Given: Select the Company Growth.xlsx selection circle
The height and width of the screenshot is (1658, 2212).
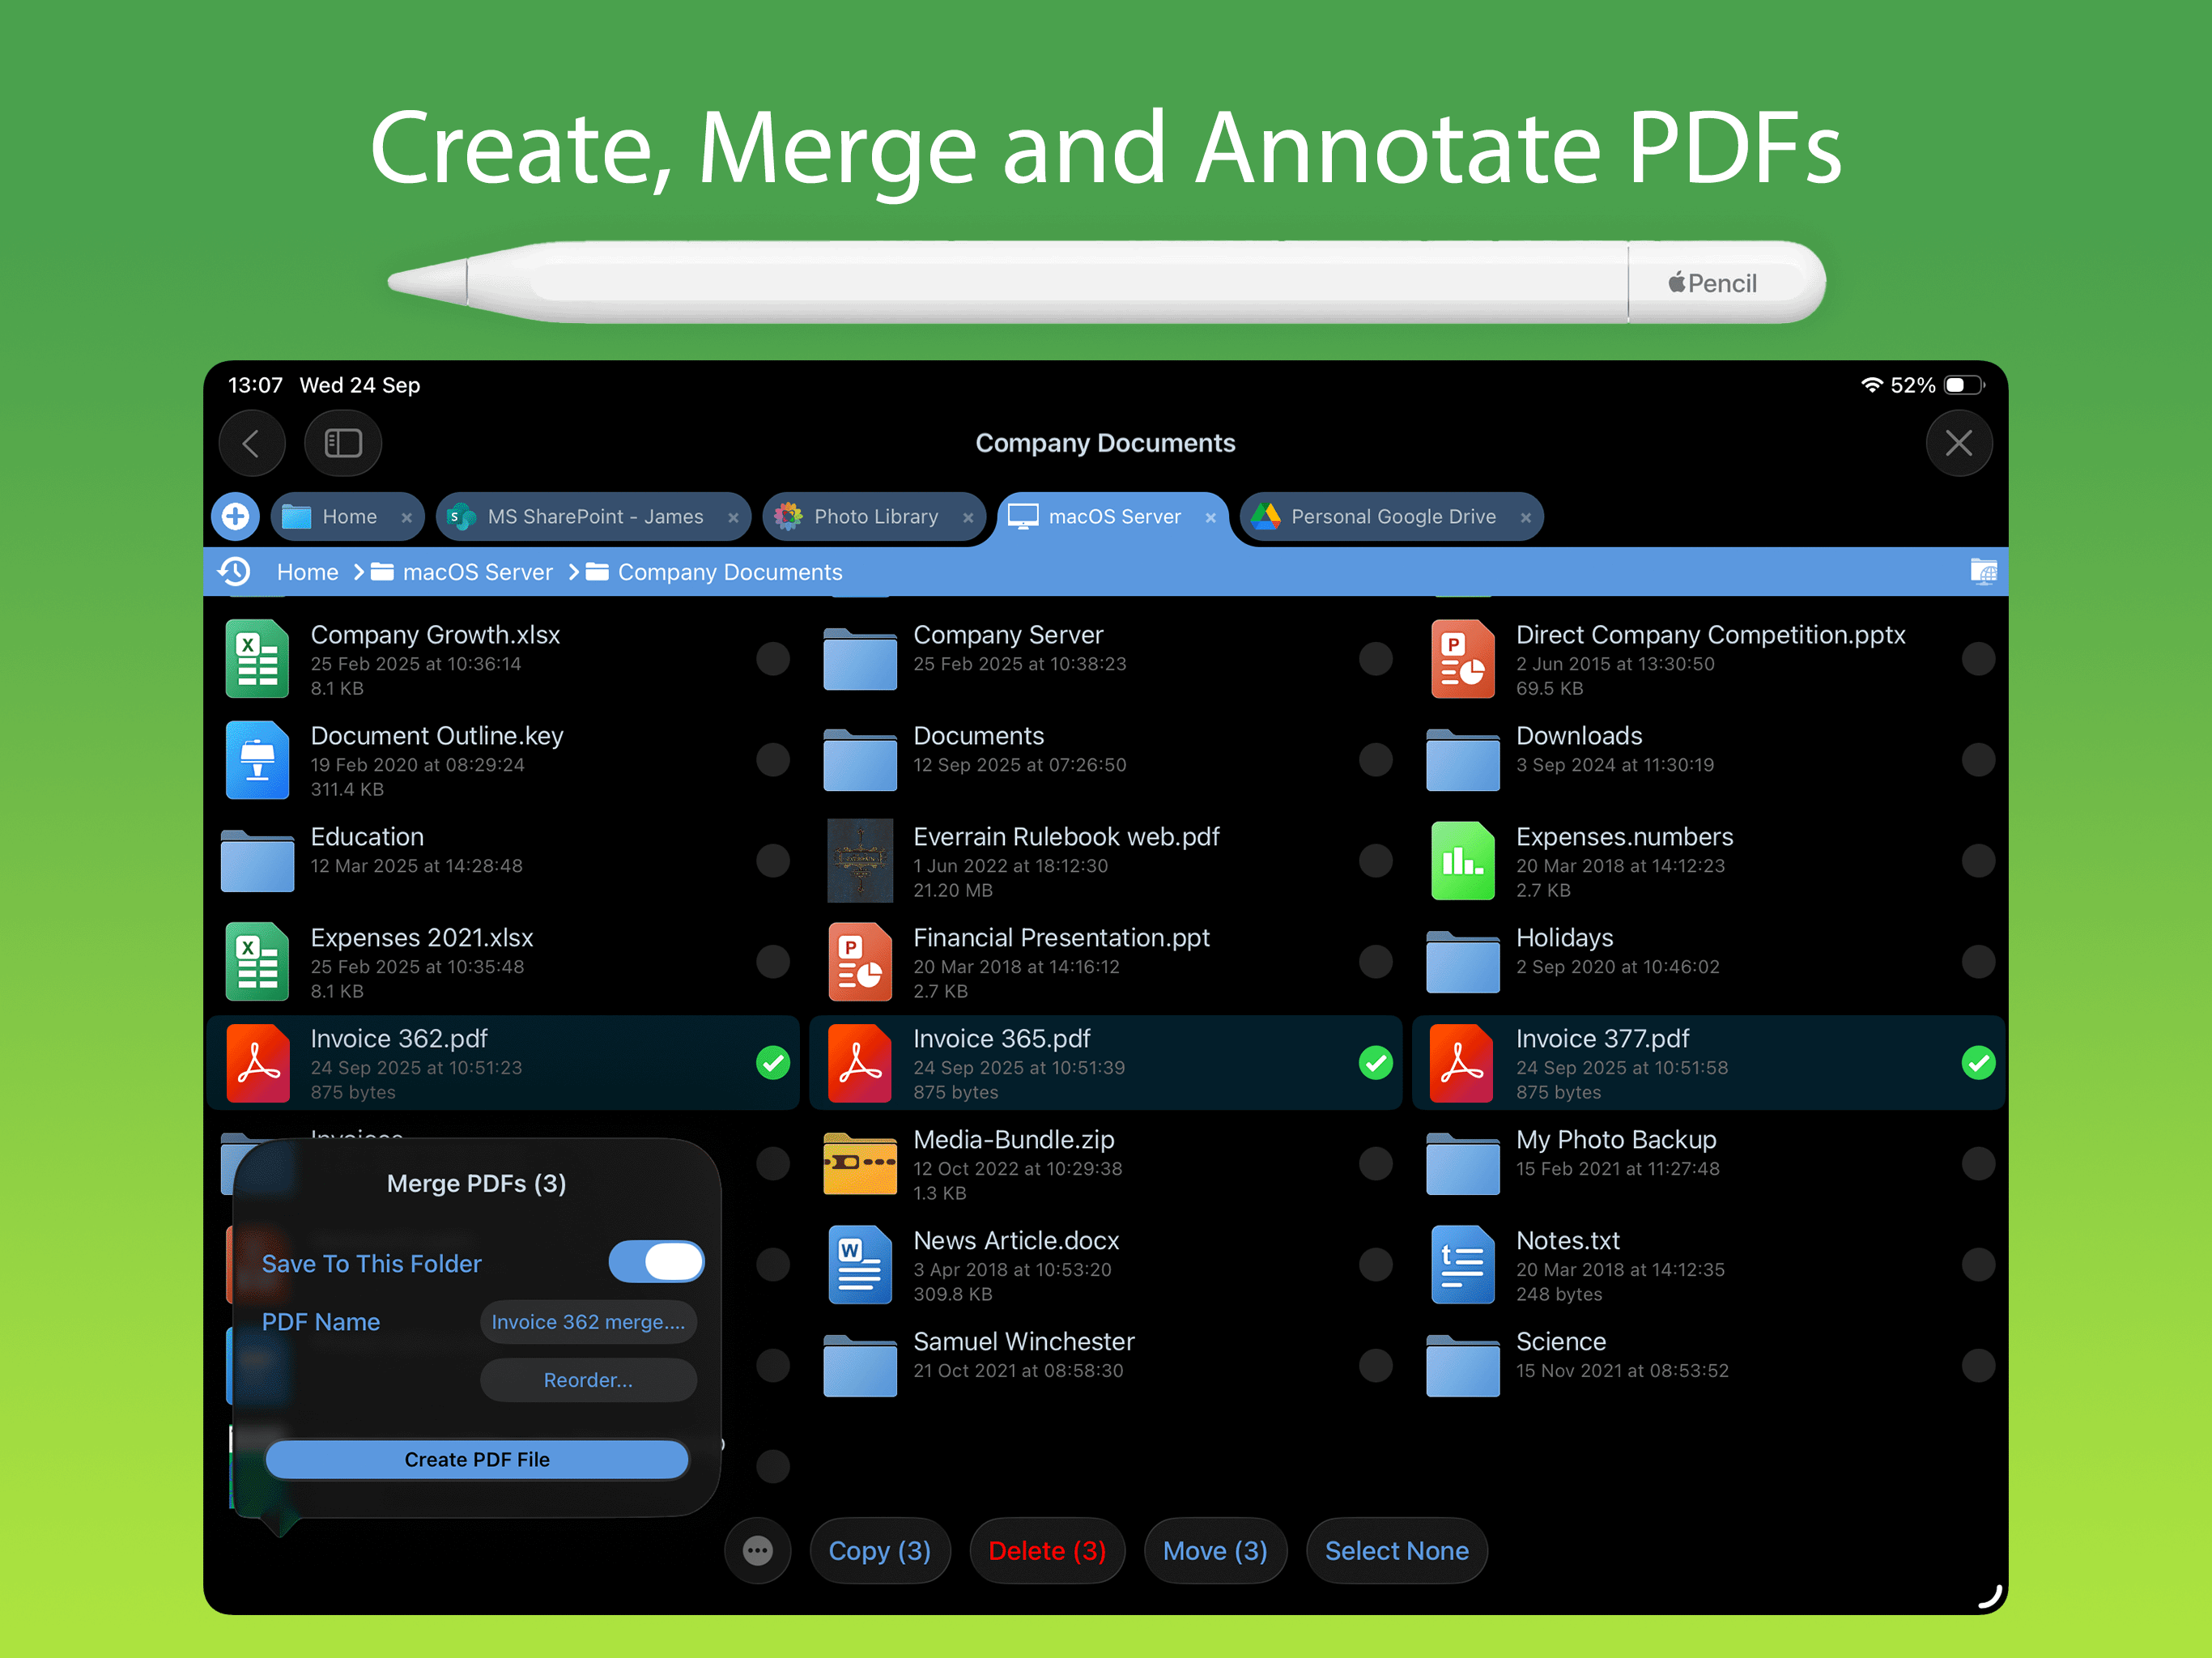Looking at the screenshot, I should (x=772, y=659).
